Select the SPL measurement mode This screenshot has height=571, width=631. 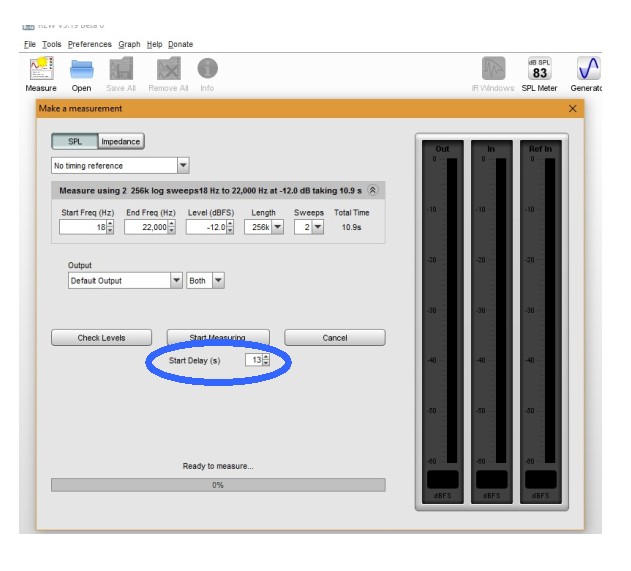click(x=75, y=142)
